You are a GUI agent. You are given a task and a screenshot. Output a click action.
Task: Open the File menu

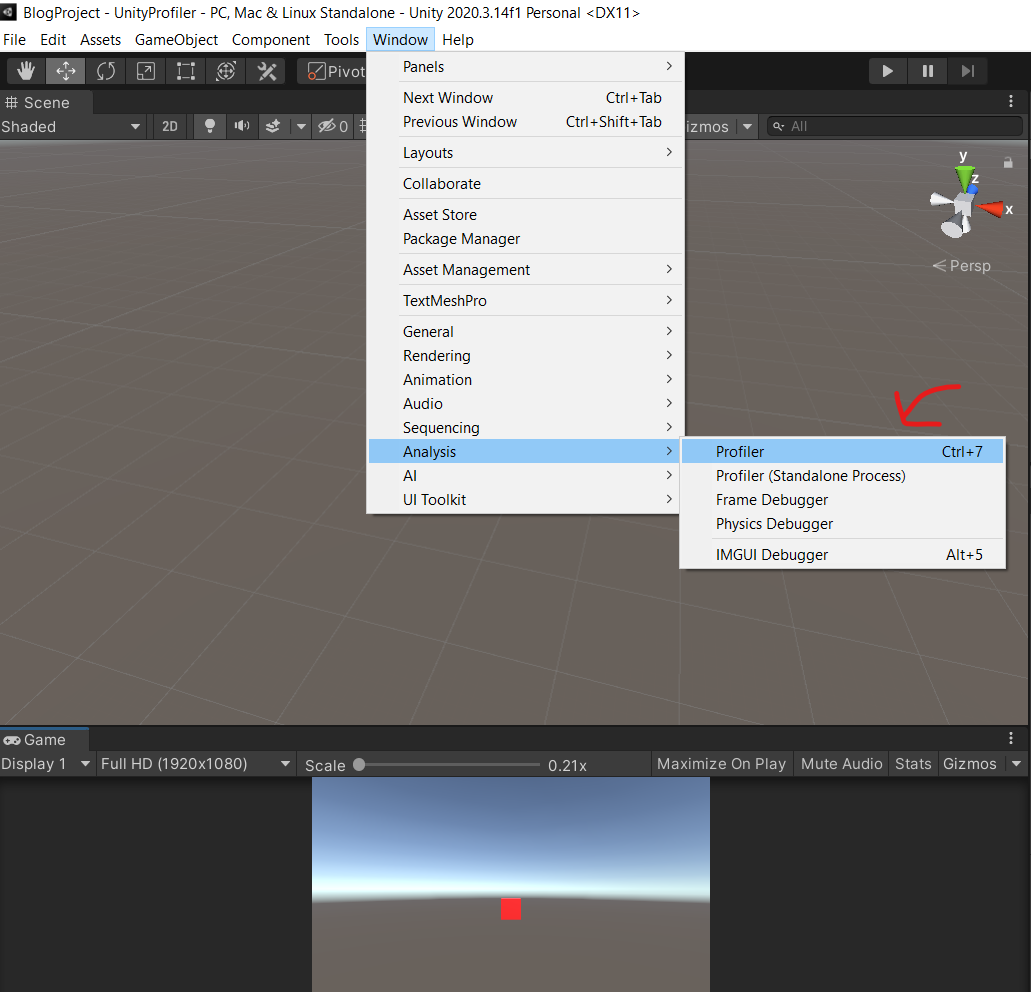tap(14, 39)
